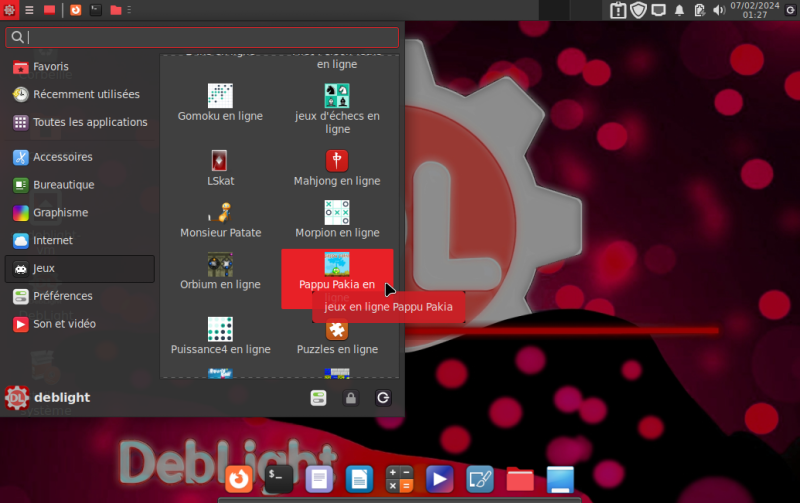
Task: Launch Monsieur Patate
Action: (220, 220)
